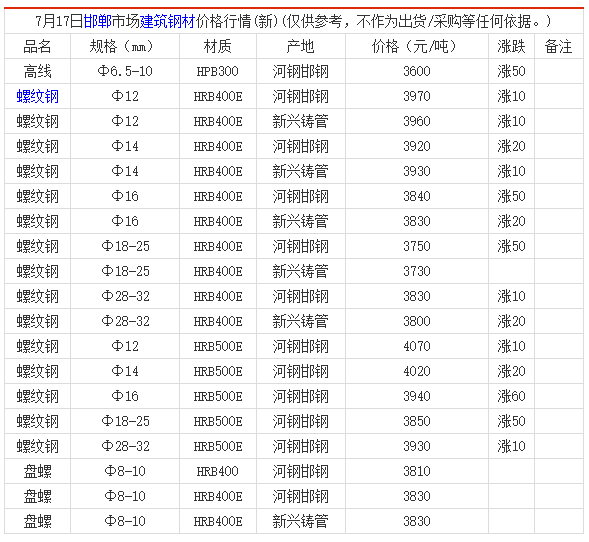The width and height of the screenshot is (589, 542).
Task: Click the price cell 3970
Action: pos(417,96)
